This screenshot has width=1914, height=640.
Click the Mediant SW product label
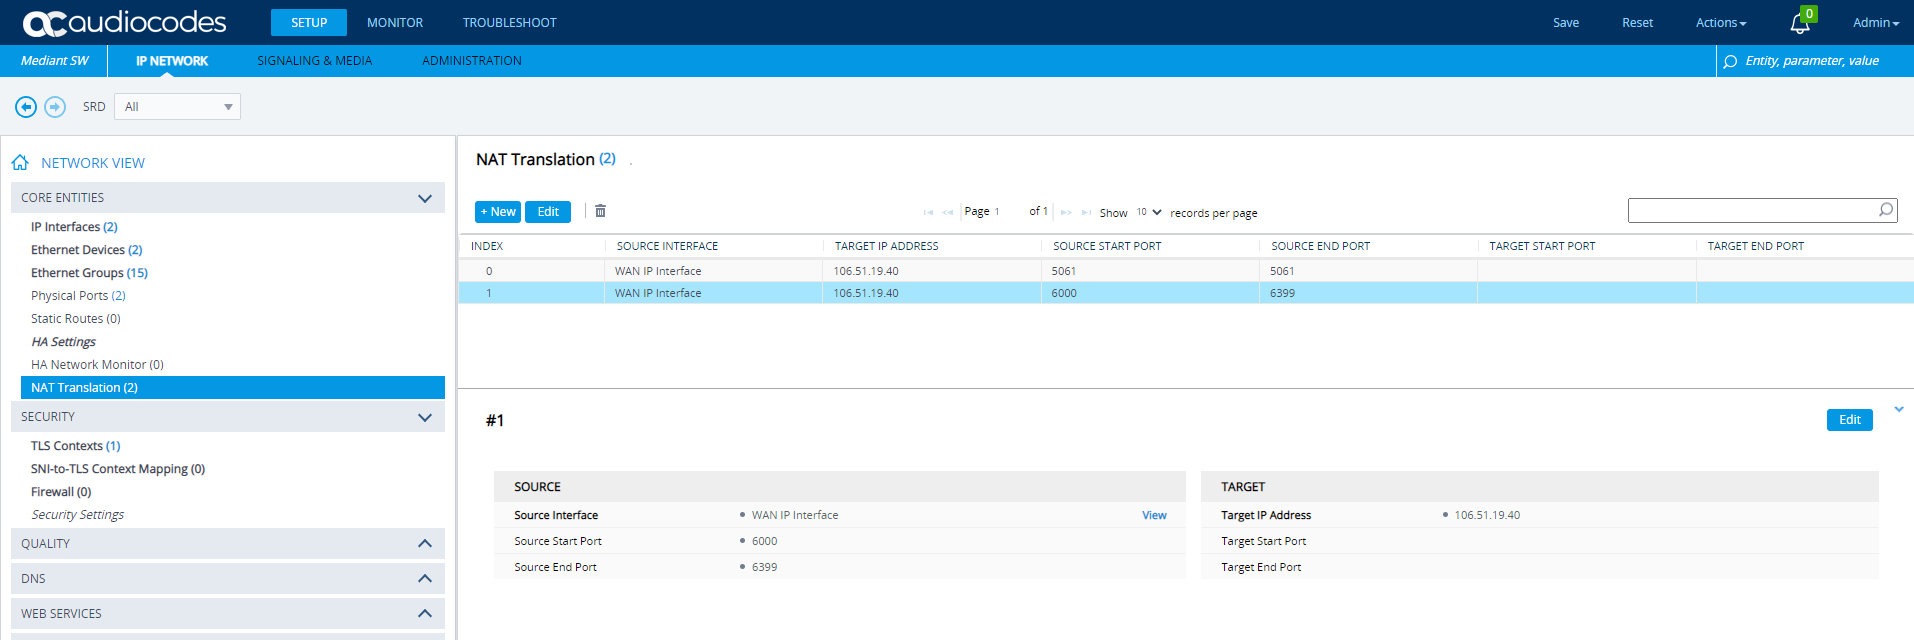[55, 61]
